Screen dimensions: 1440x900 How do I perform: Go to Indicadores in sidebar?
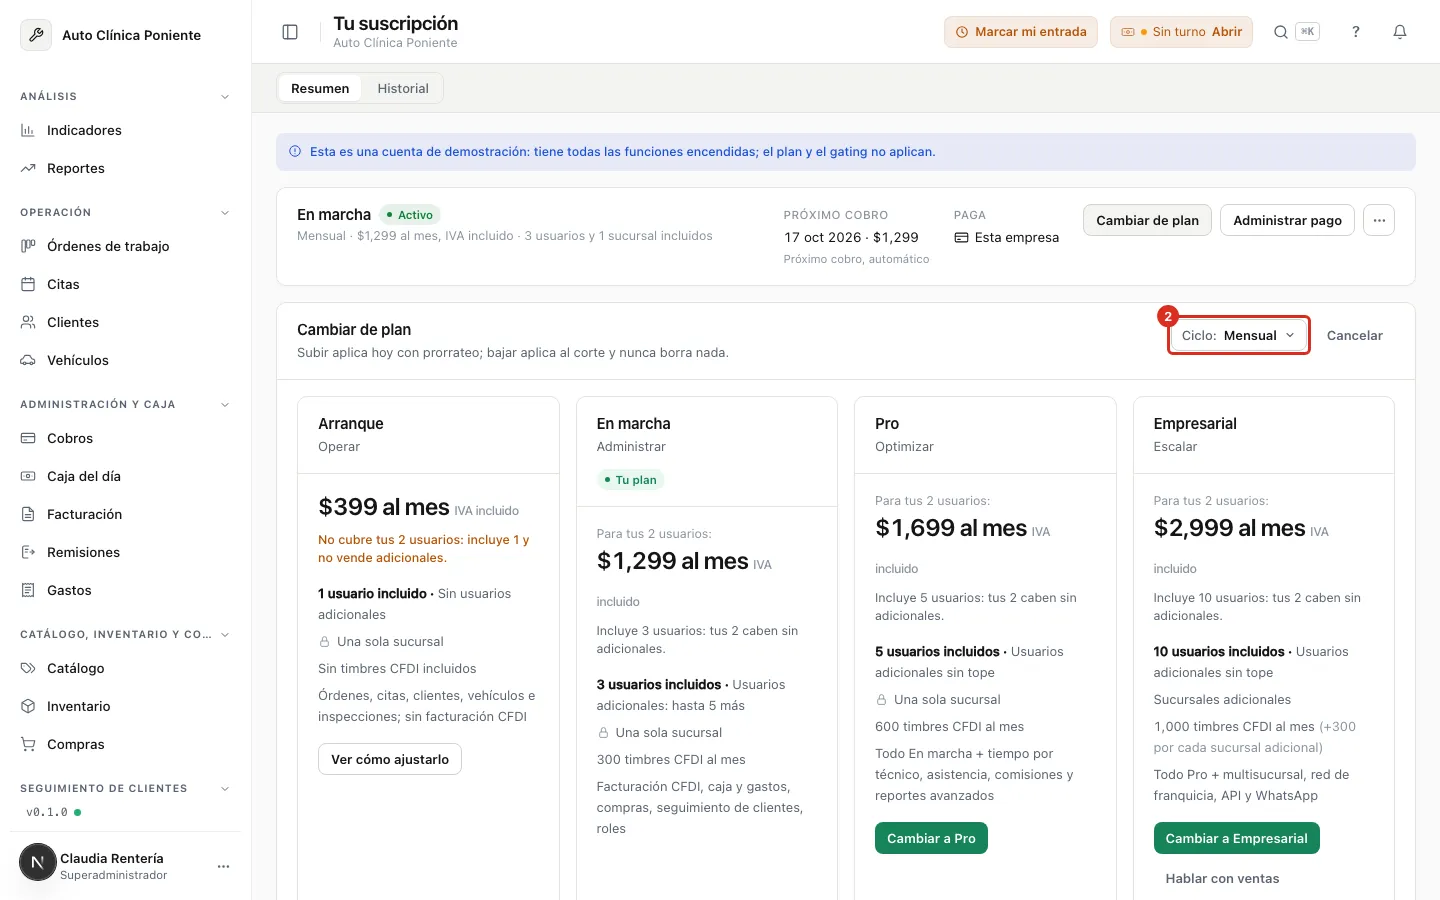click(126, 130)
